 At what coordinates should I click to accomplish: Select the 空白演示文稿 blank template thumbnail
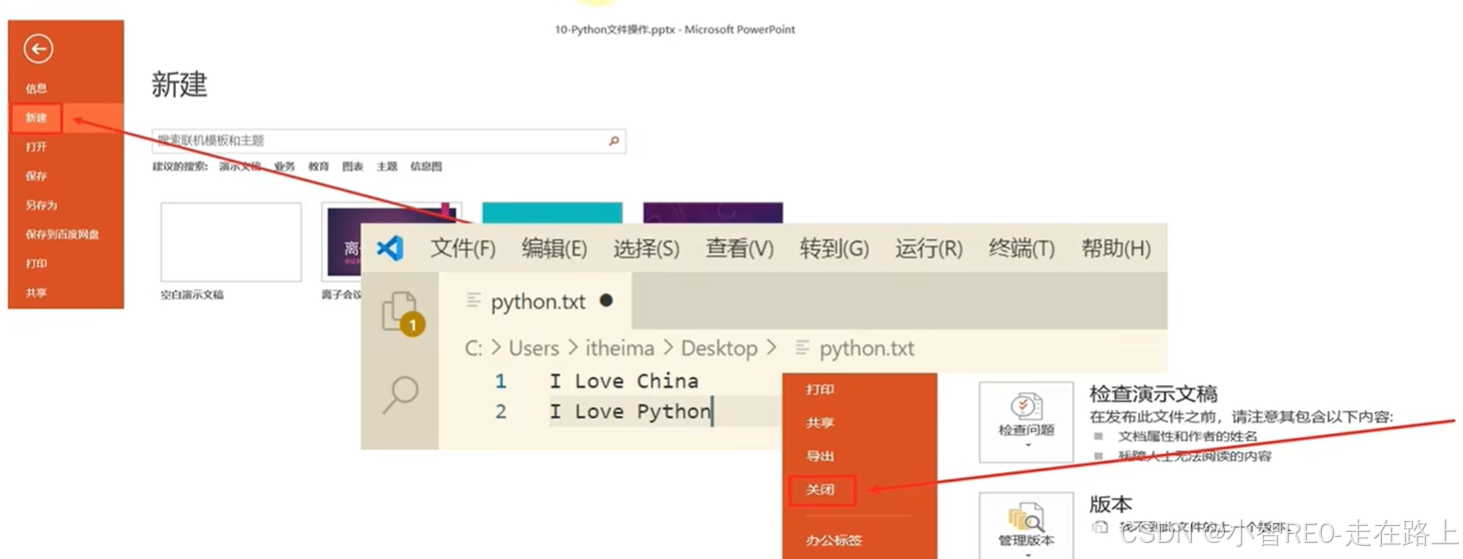231,242
